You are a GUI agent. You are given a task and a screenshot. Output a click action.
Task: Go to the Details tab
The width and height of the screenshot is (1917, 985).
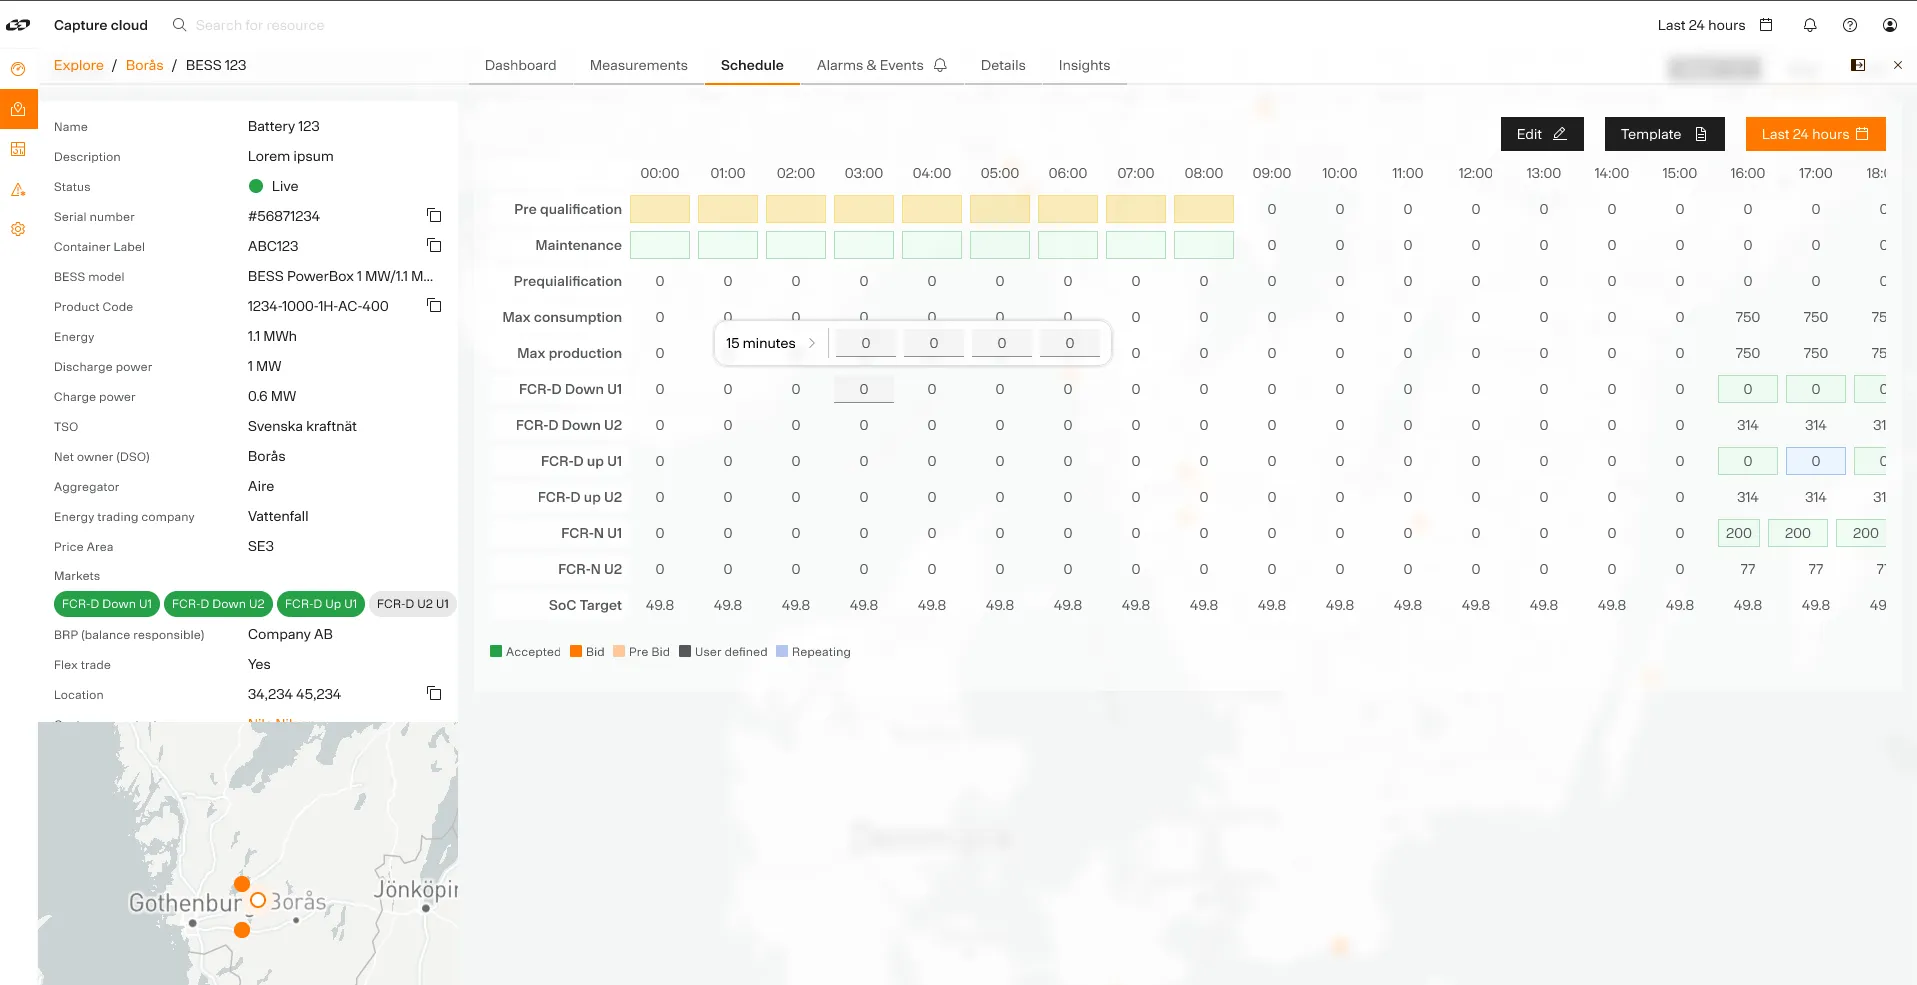tap(1003, 65)
